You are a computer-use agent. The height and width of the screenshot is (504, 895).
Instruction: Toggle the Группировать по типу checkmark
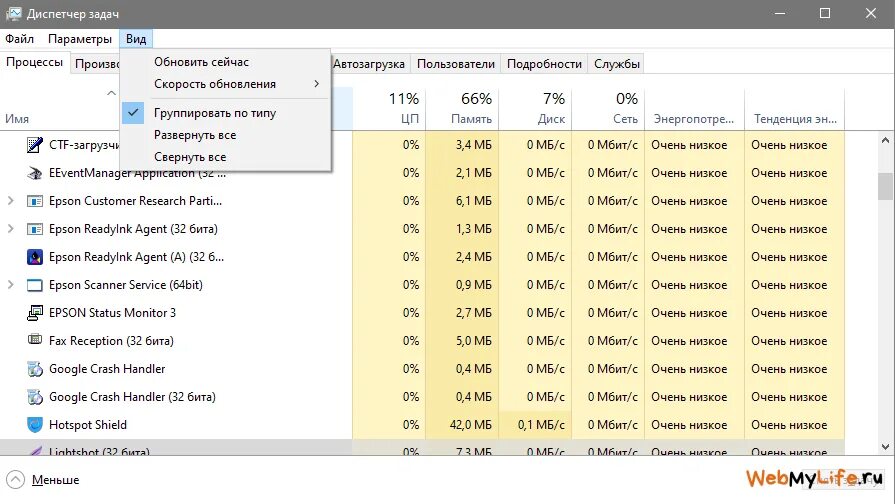[132, 112]
